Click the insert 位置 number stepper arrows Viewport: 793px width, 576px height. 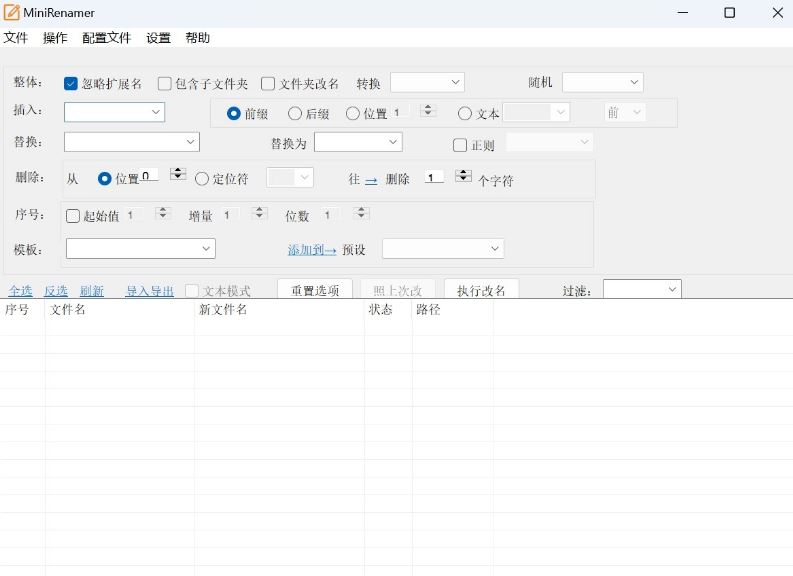(x=428, y=111)
